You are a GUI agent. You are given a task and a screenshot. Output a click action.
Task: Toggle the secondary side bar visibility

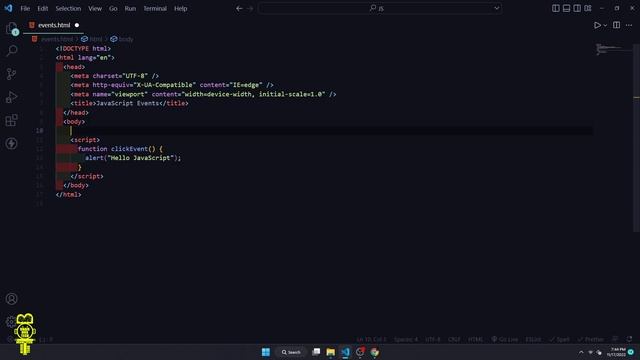coord(577,8)
